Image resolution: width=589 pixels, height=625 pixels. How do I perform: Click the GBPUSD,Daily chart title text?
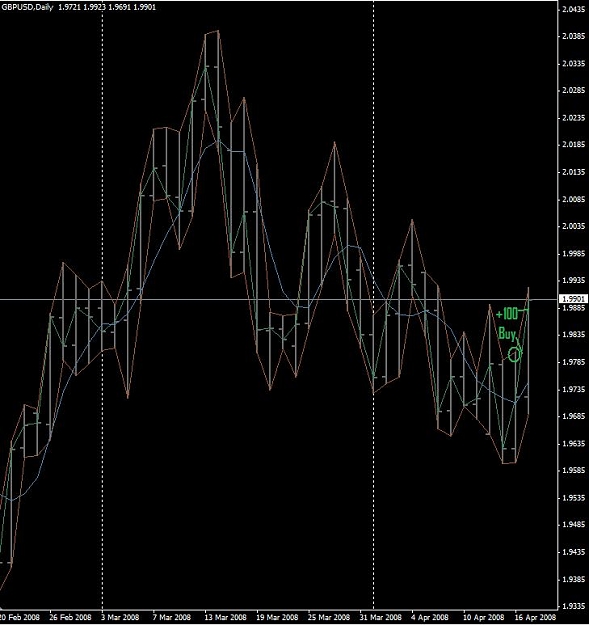(x=27, y=7)
